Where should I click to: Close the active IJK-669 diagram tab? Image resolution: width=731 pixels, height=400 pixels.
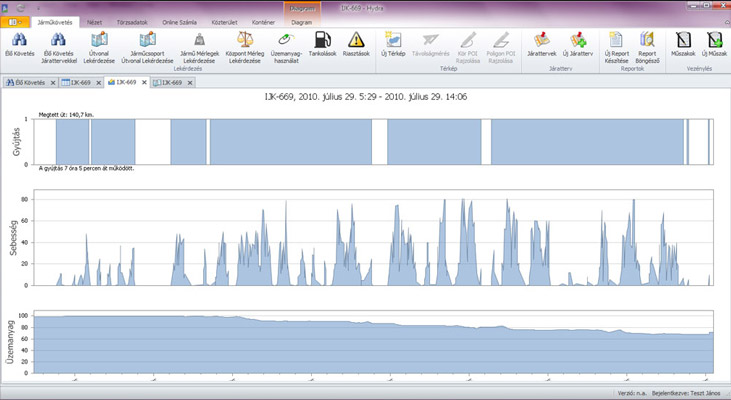144,82
